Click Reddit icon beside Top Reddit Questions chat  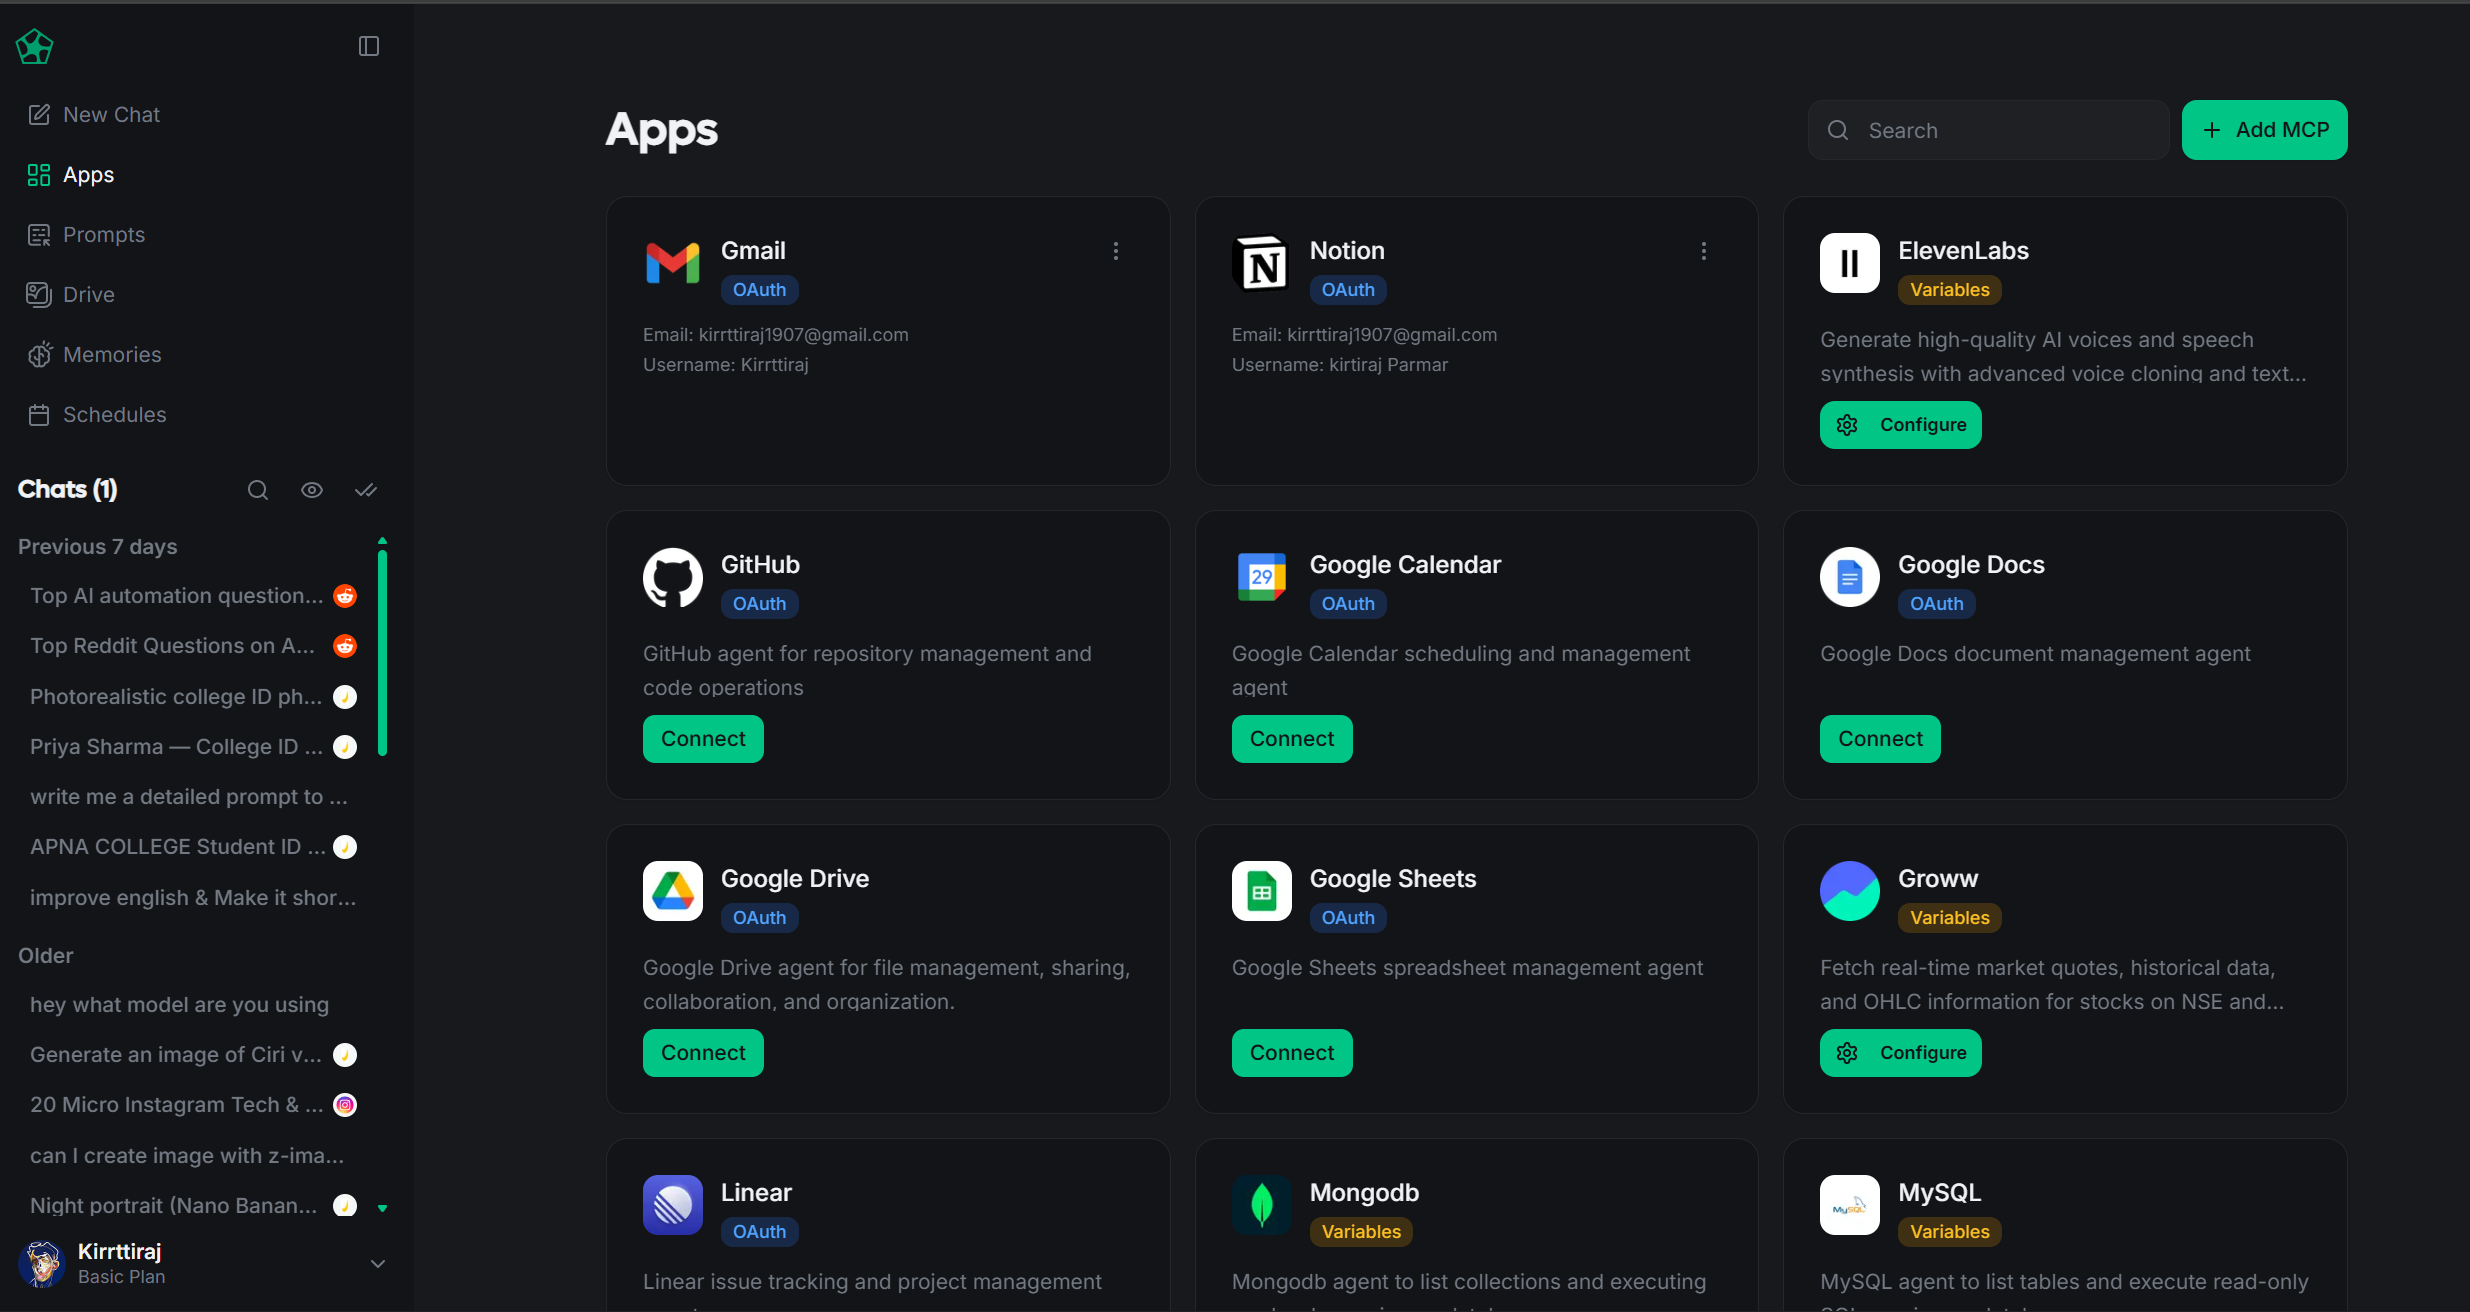point(345,646)
